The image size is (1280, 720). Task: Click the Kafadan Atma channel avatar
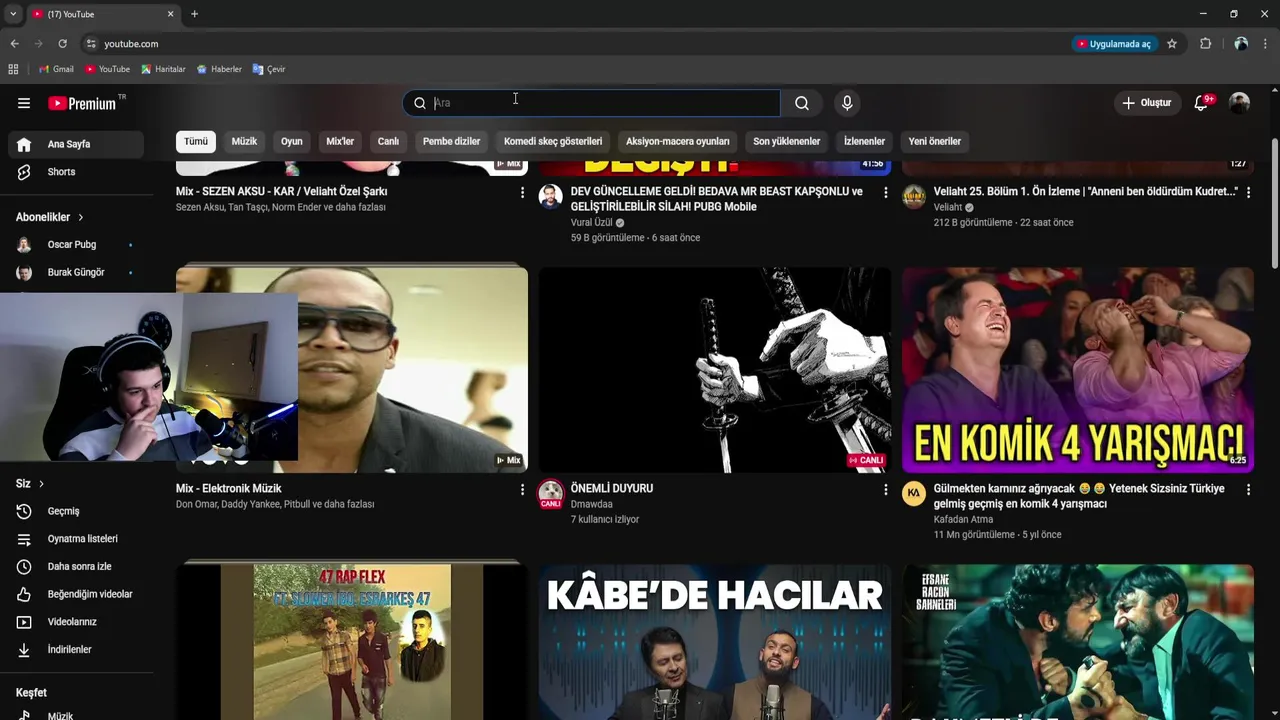click(914, 494)
